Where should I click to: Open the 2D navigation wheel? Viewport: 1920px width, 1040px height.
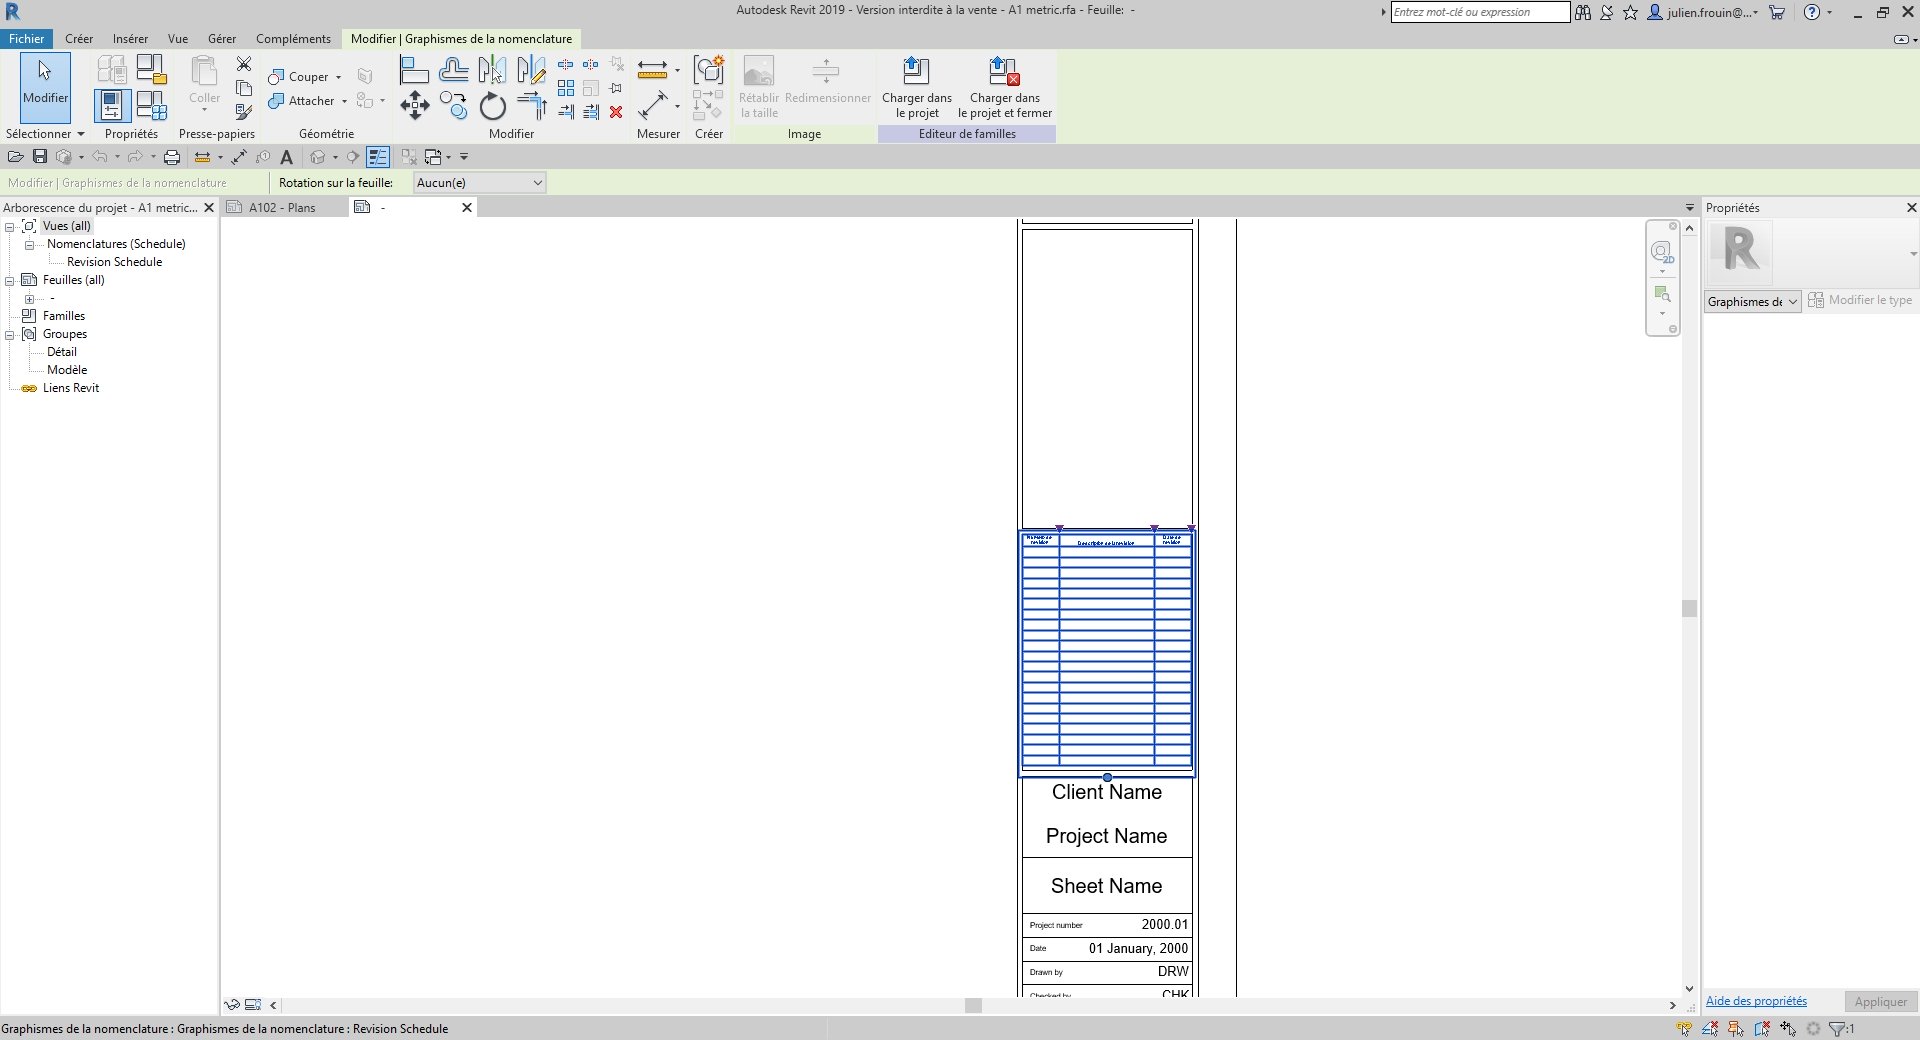(1661, 251)
